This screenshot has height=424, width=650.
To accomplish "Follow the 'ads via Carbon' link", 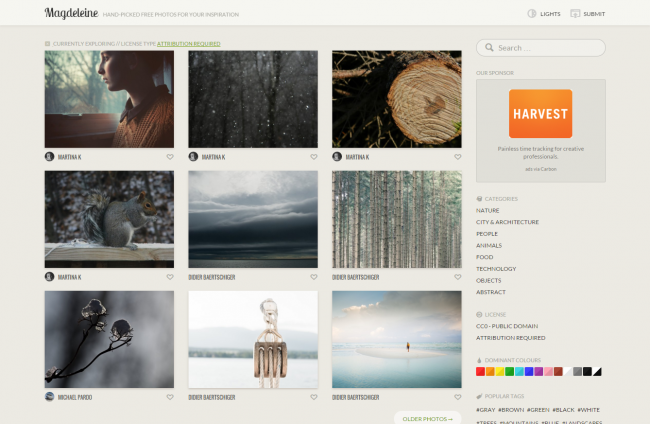I will 541,169.
